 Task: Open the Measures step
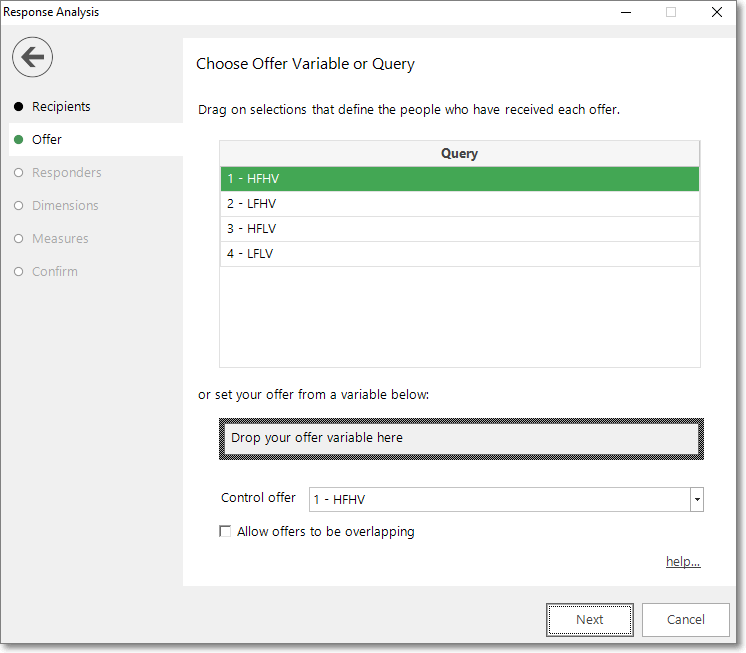click(x=60, y=238)
